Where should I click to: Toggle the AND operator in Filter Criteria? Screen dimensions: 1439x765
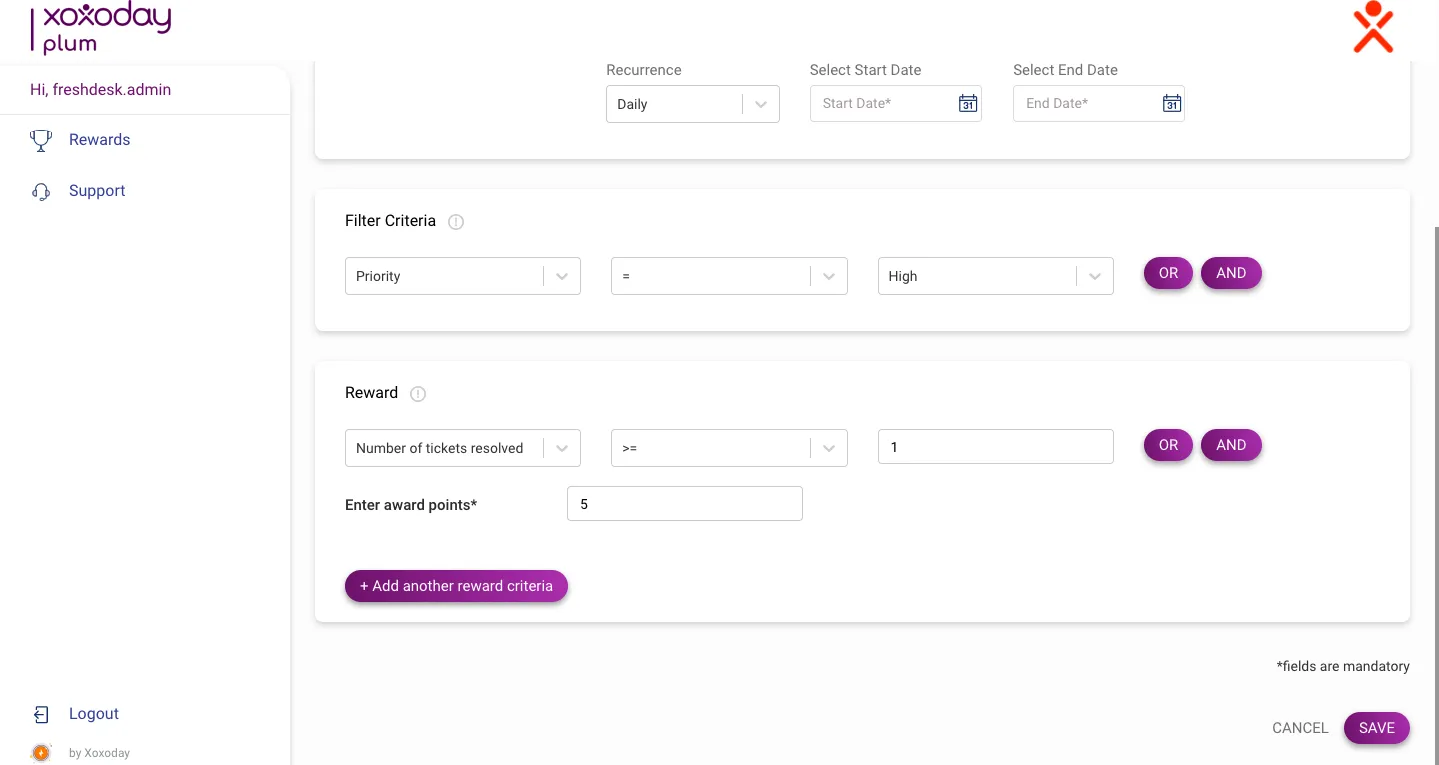(x=1231, y=273)
